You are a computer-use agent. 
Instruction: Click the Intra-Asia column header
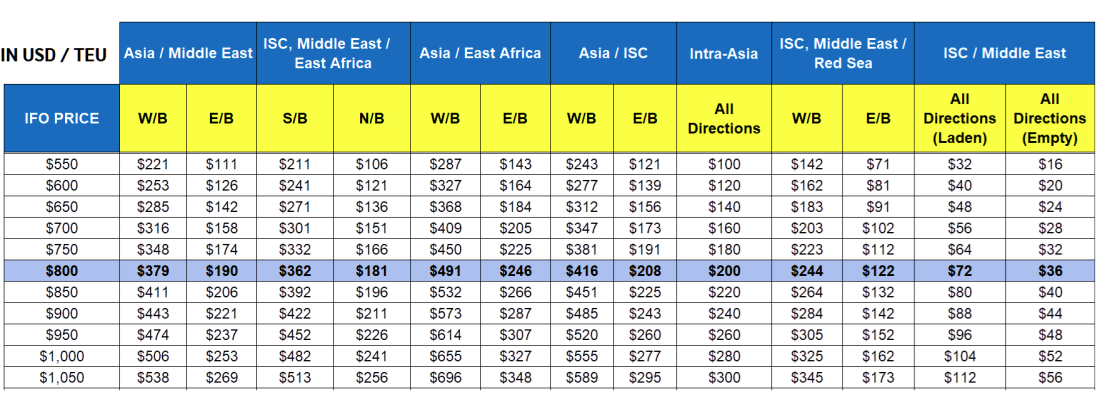(724, 54)
